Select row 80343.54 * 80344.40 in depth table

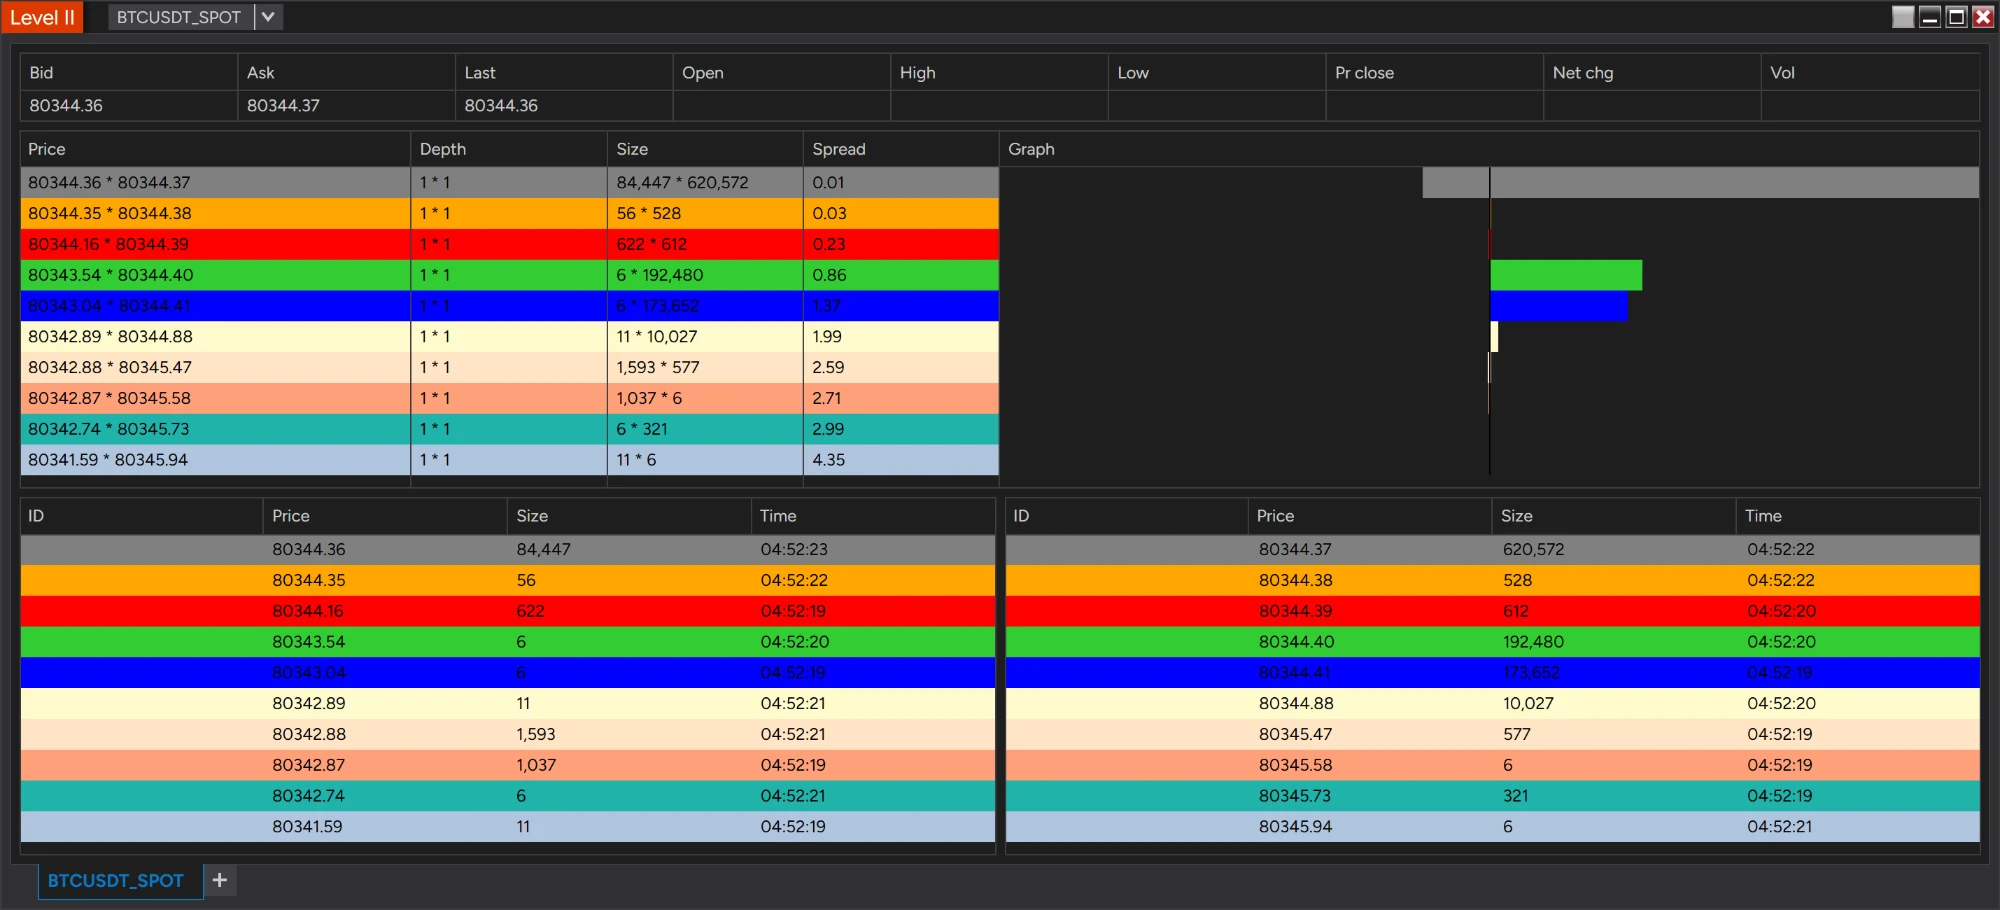509,275
